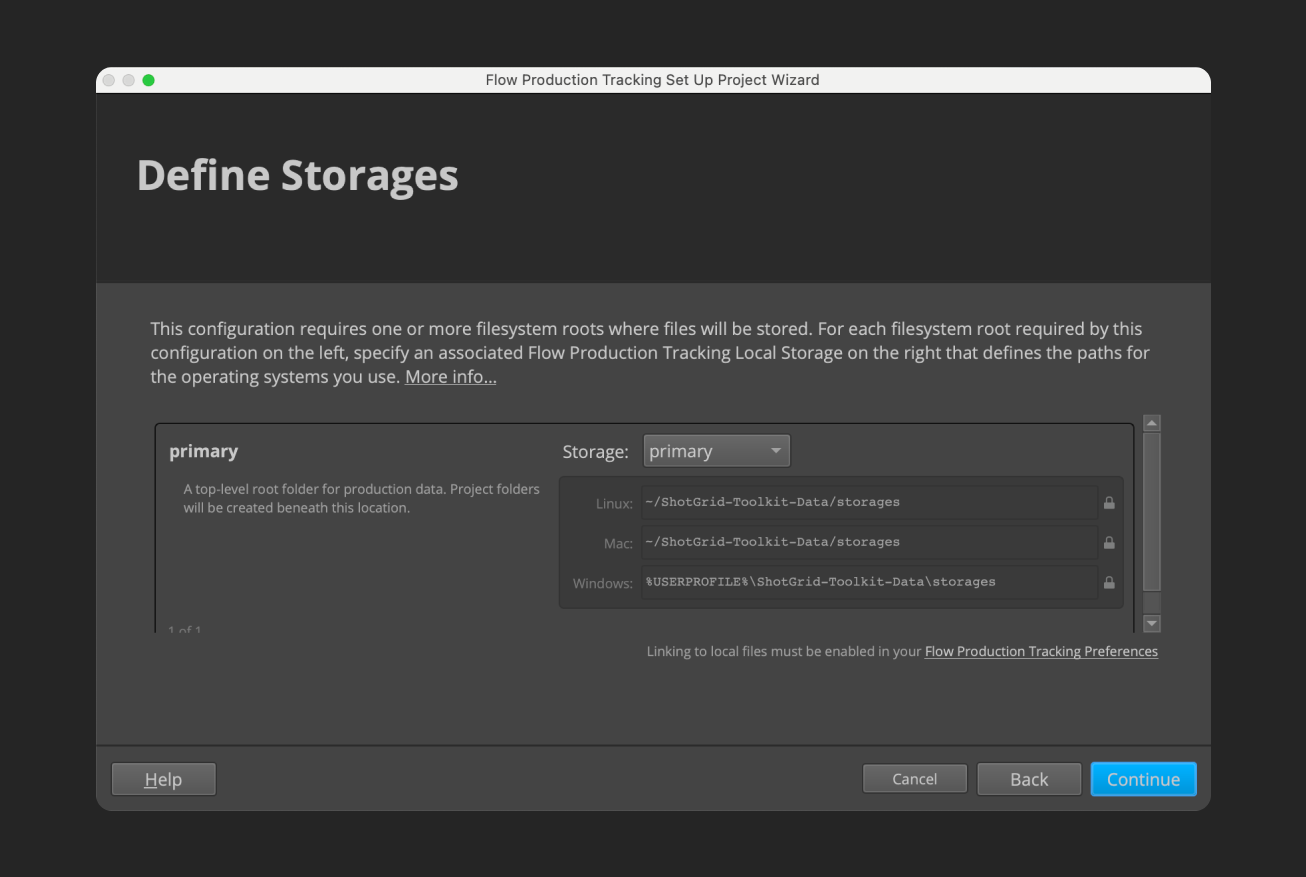Click the lock icon beside the Linux path
The image size is (1306, 877).
pos(1109,503)
